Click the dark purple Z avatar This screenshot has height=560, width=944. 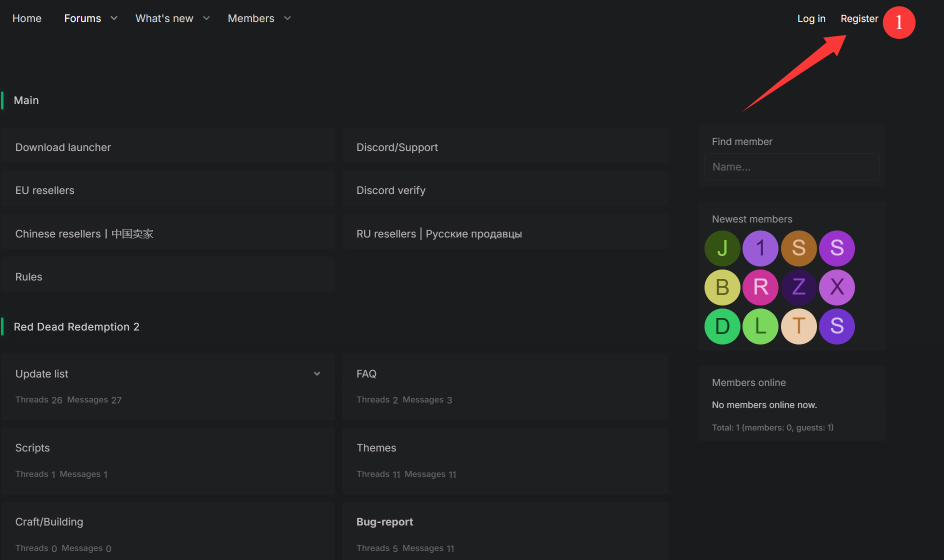798,288
